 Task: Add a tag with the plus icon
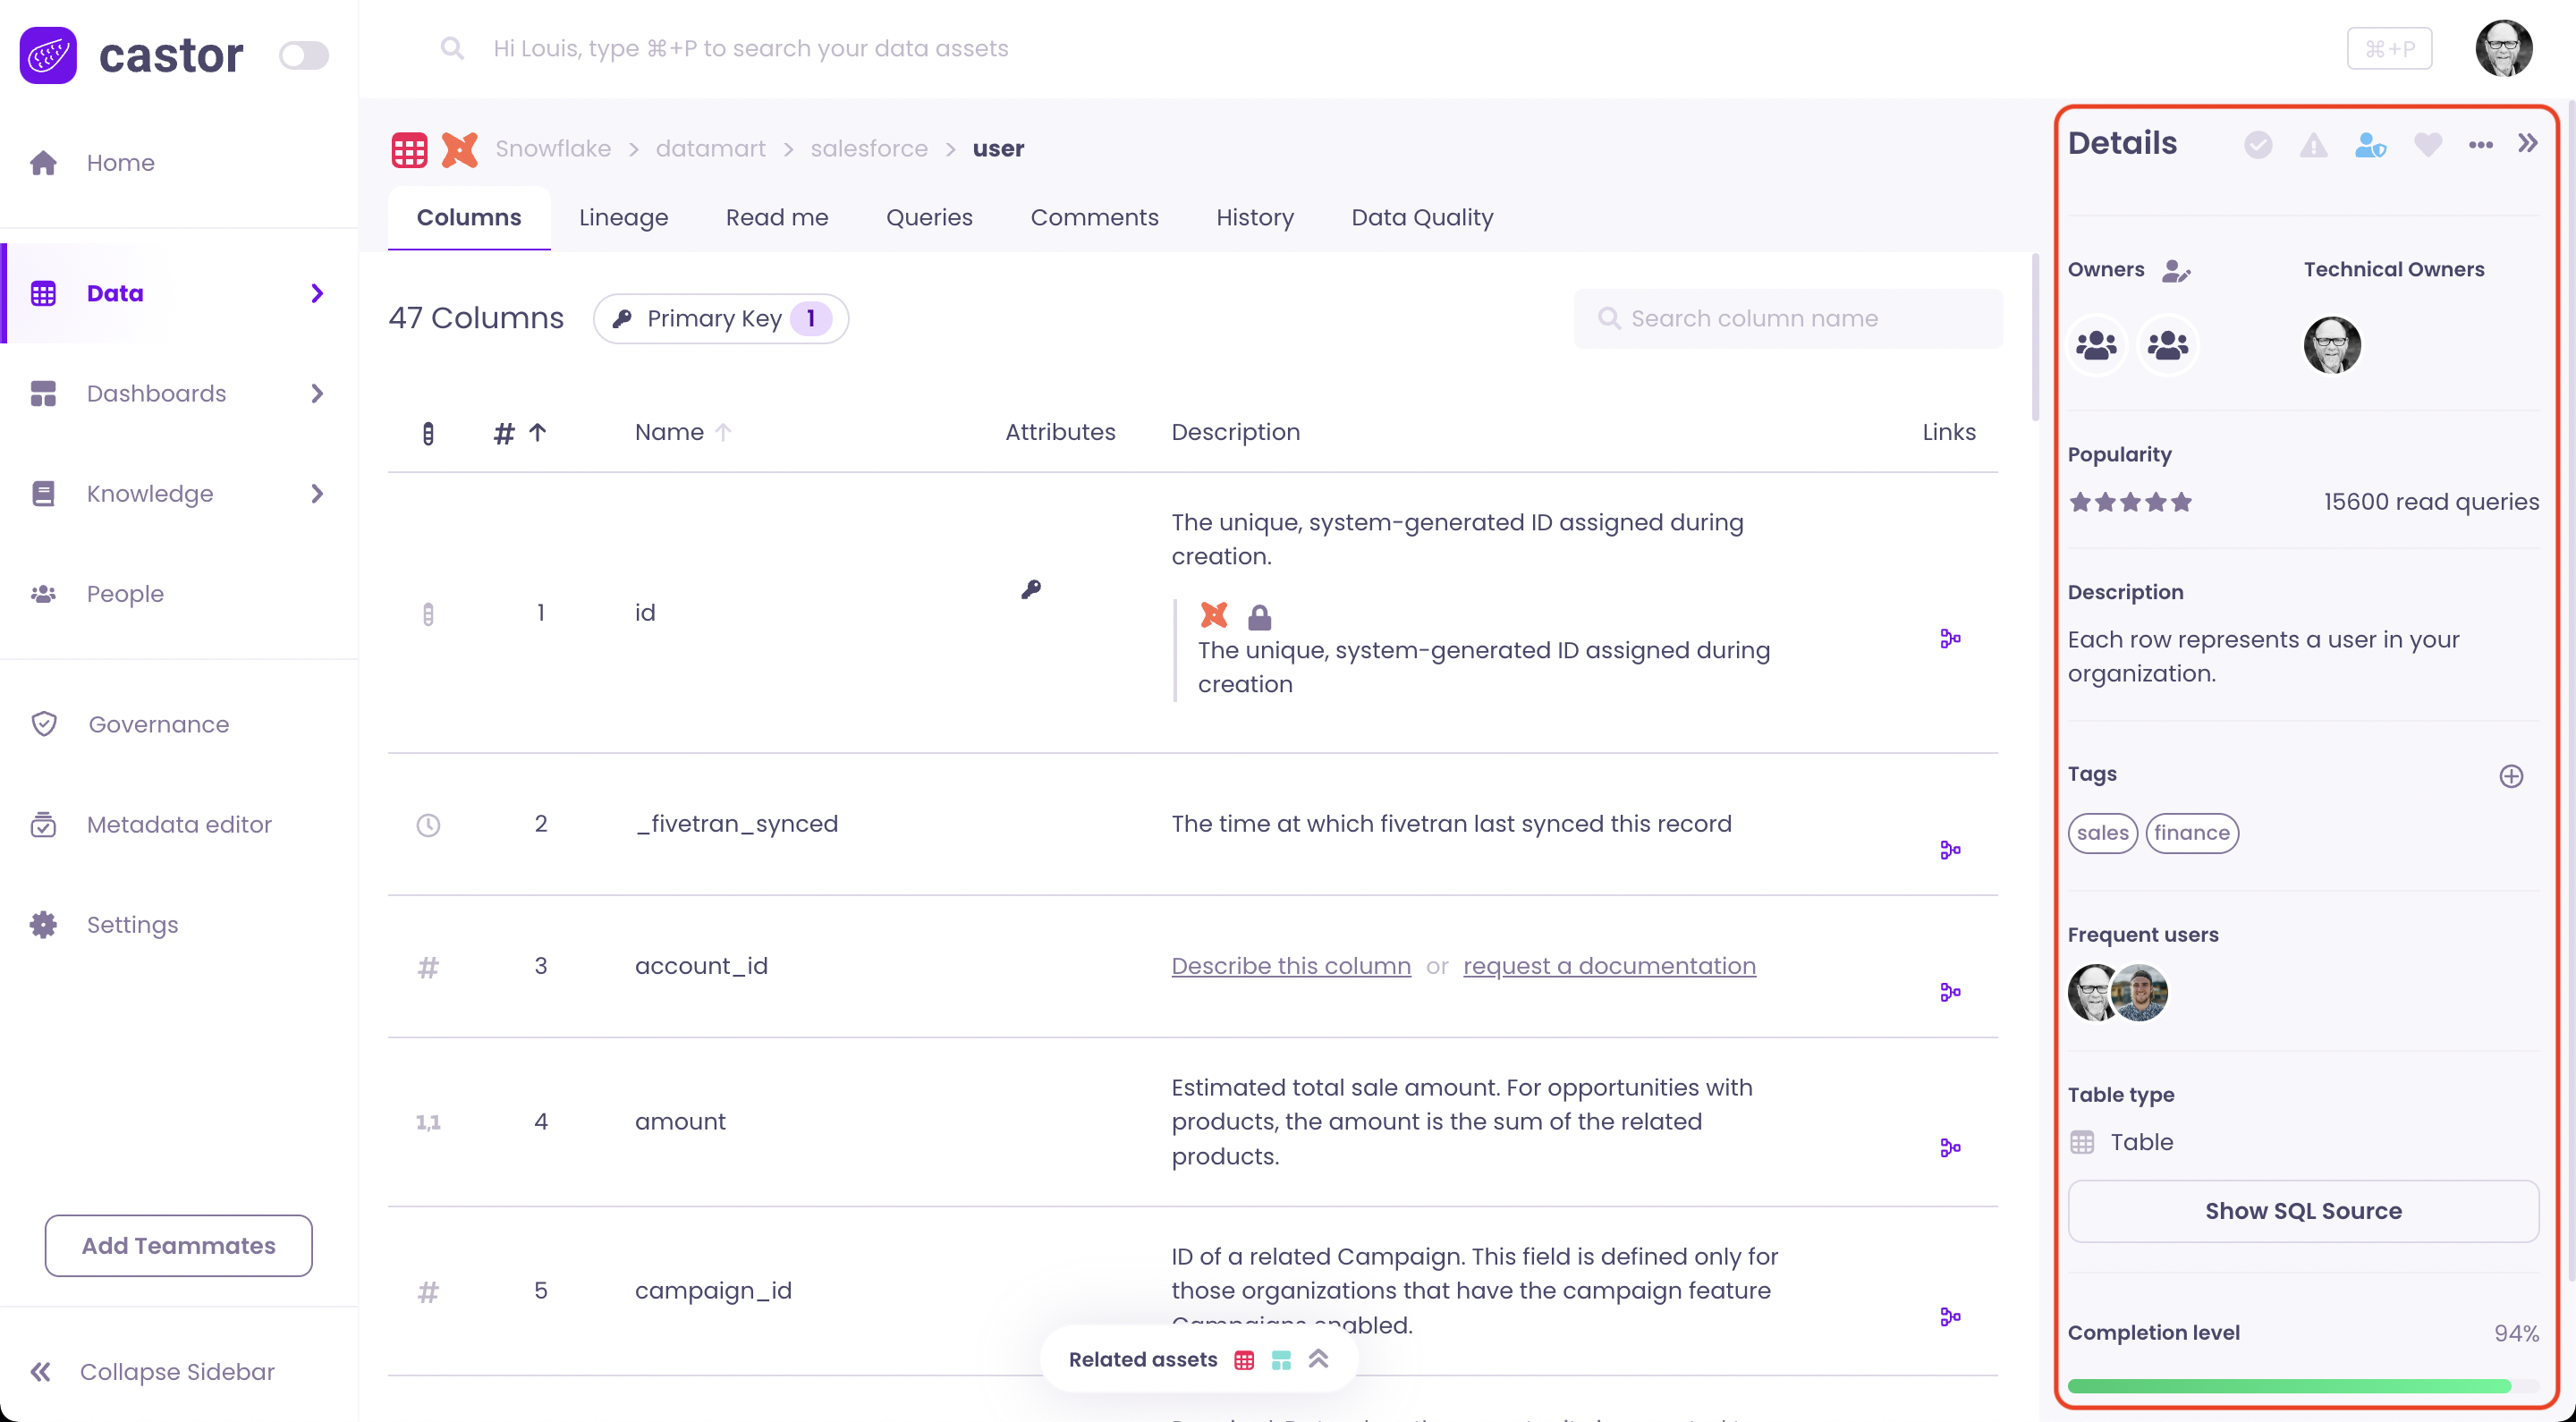2511,776
